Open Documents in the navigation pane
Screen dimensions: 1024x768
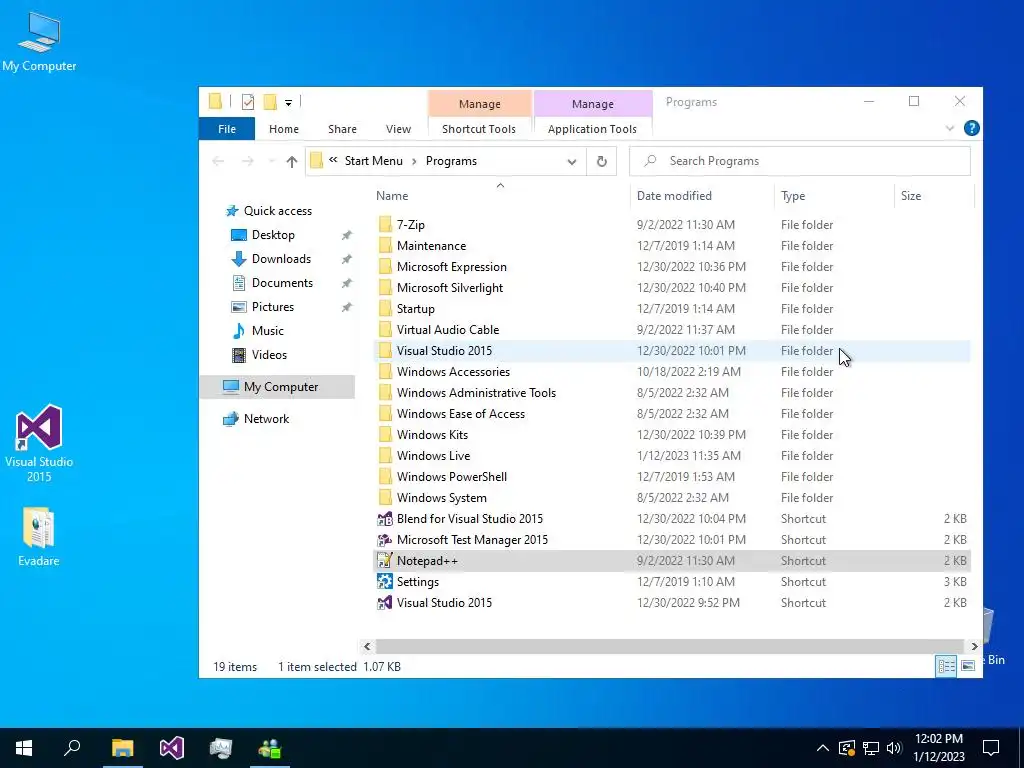[282, 283]
